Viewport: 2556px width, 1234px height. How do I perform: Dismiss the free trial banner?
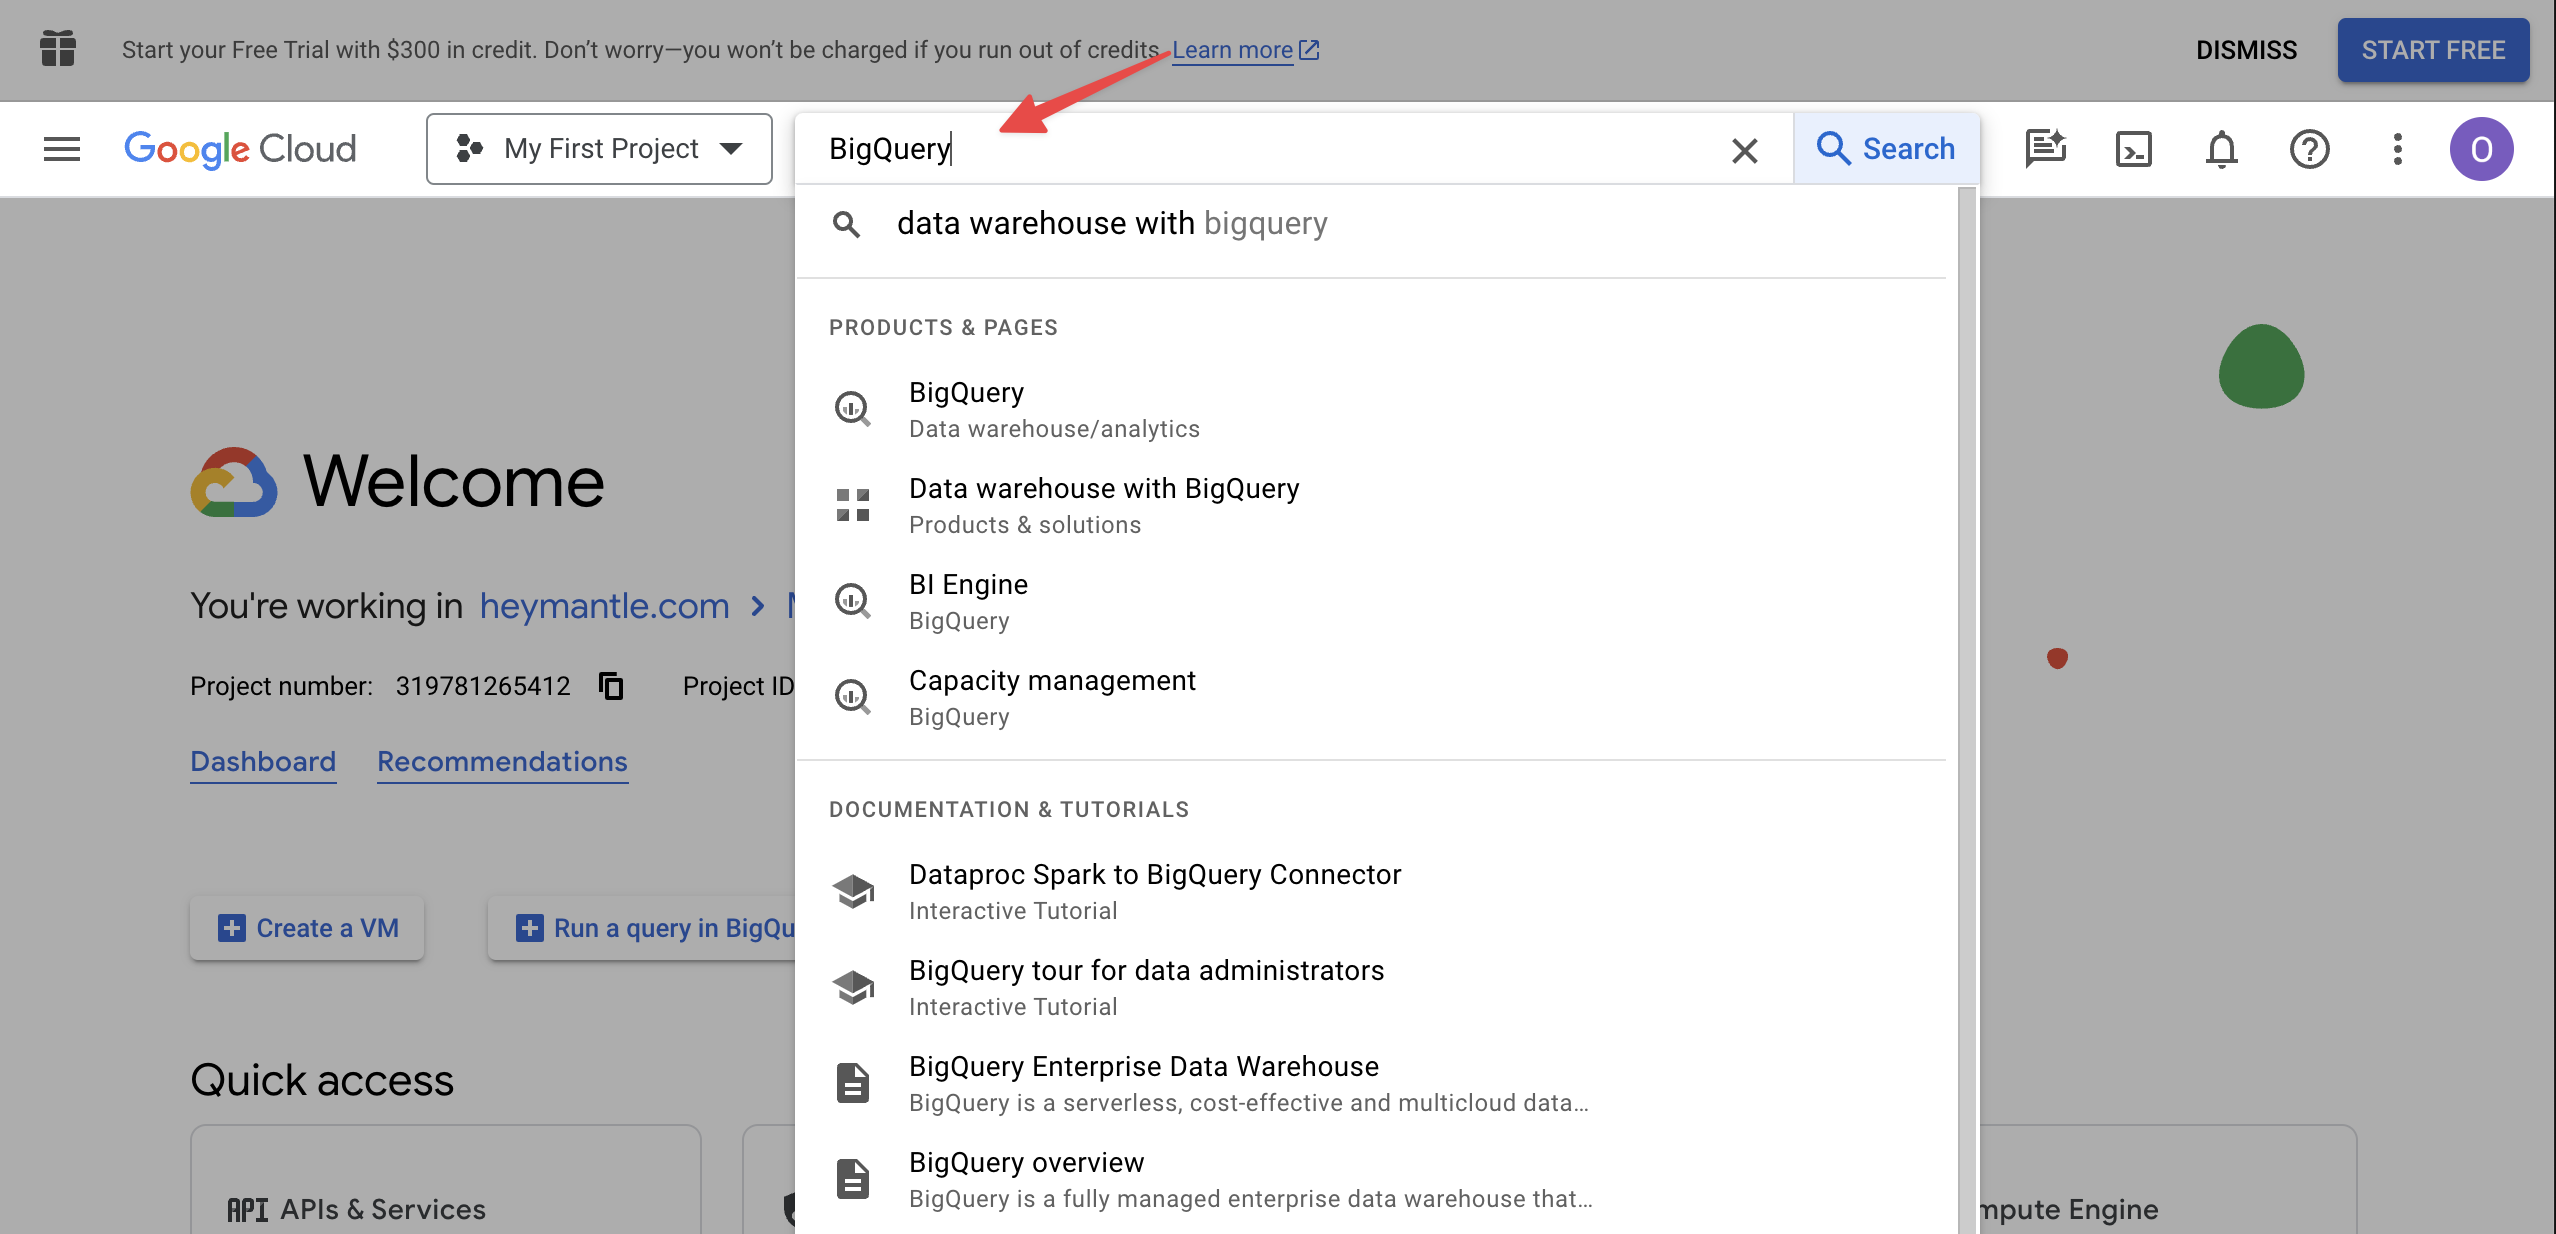[2246, 49]
